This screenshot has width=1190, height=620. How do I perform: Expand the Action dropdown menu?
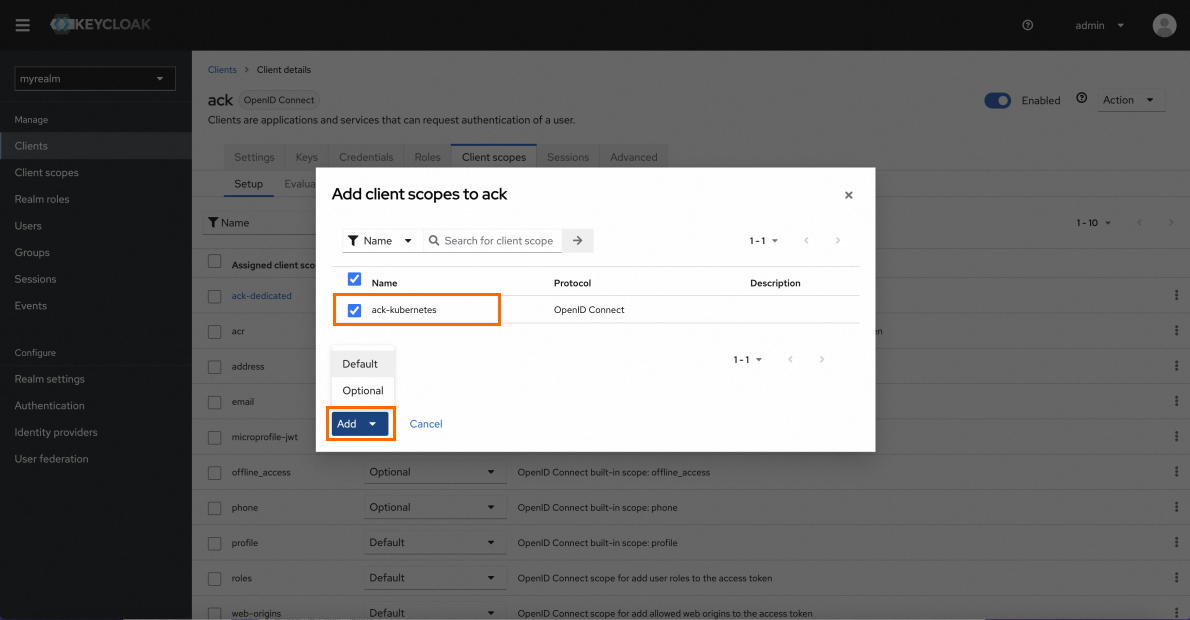(1129, 100)
